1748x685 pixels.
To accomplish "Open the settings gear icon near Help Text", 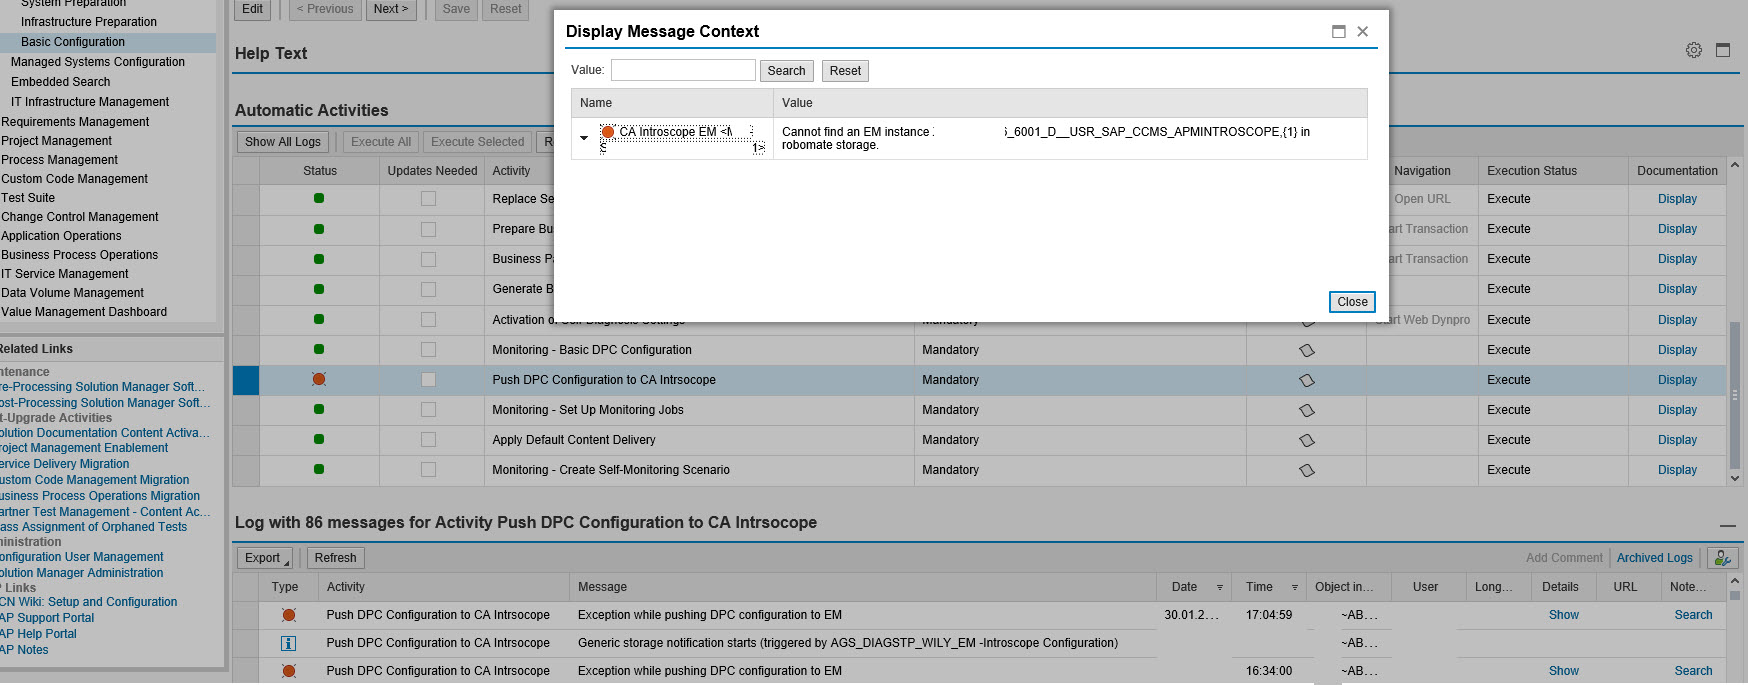I will (1694, 50).
